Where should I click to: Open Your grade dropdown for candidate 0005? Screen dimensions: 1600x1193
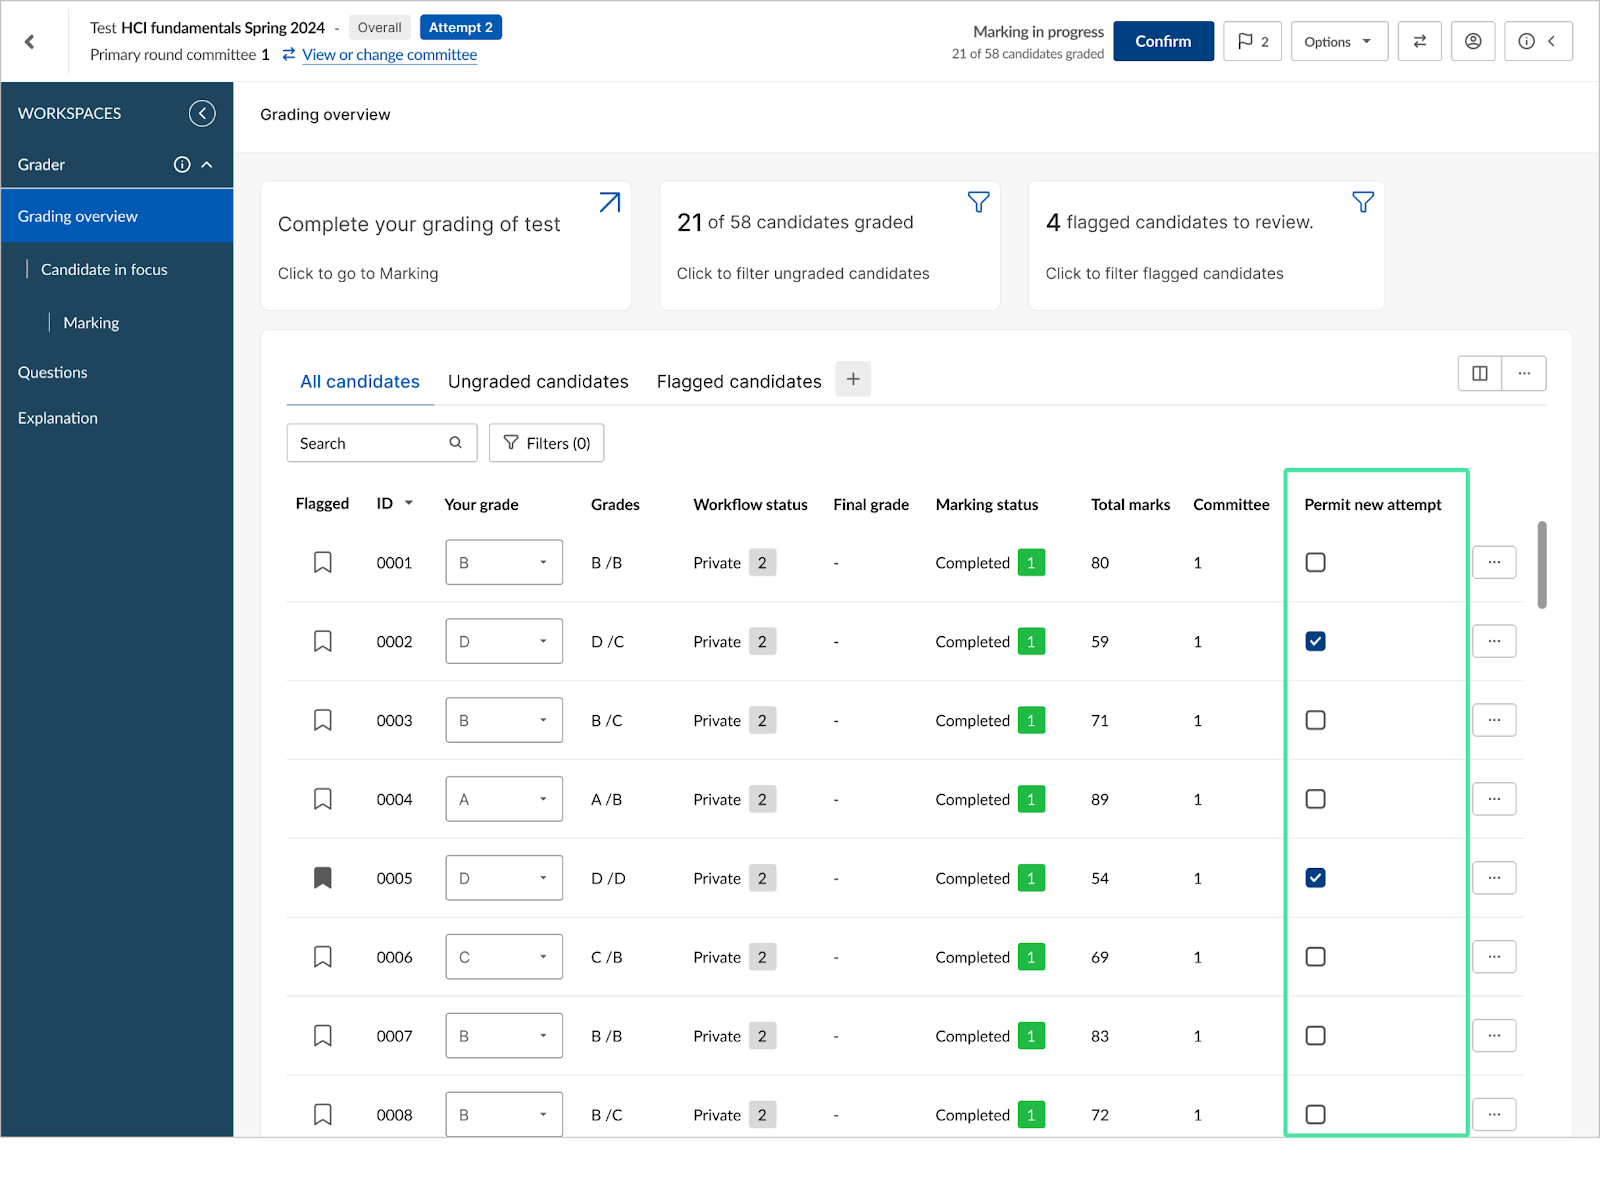coord(504,878)
